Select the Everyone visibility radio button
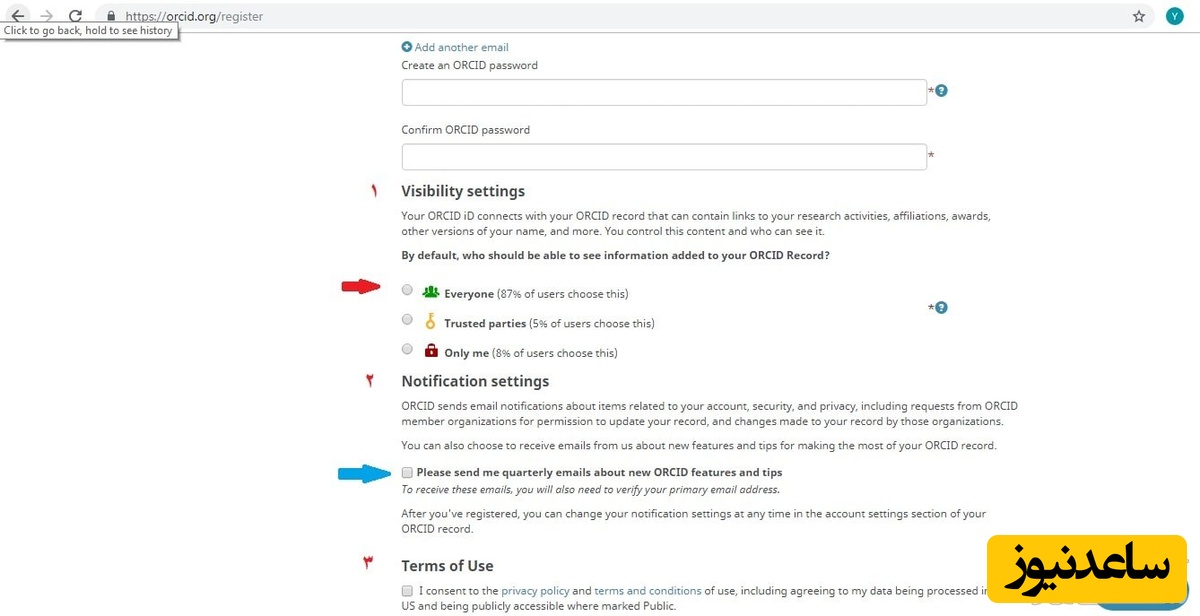This screenshot has width=1200, height=616. point(407,290)
